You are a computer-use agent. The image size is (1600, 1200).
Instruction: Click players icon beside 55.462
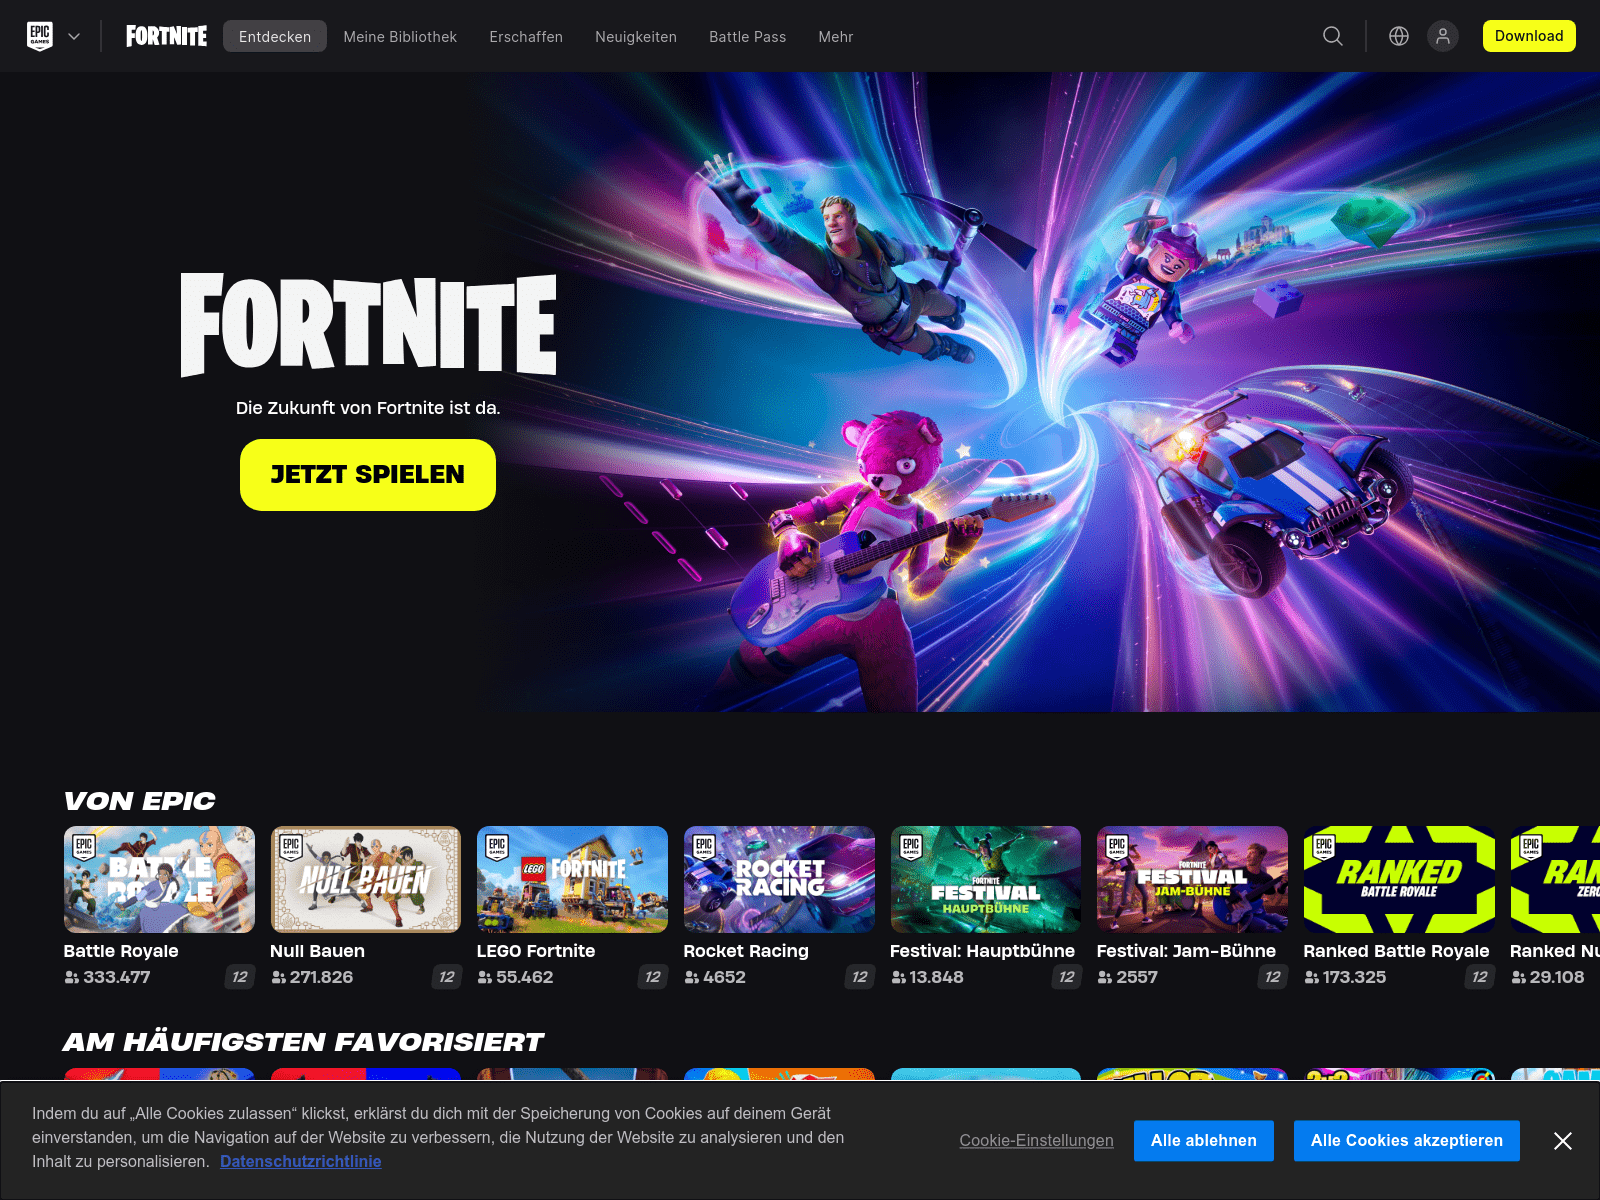tap(485, 977)
